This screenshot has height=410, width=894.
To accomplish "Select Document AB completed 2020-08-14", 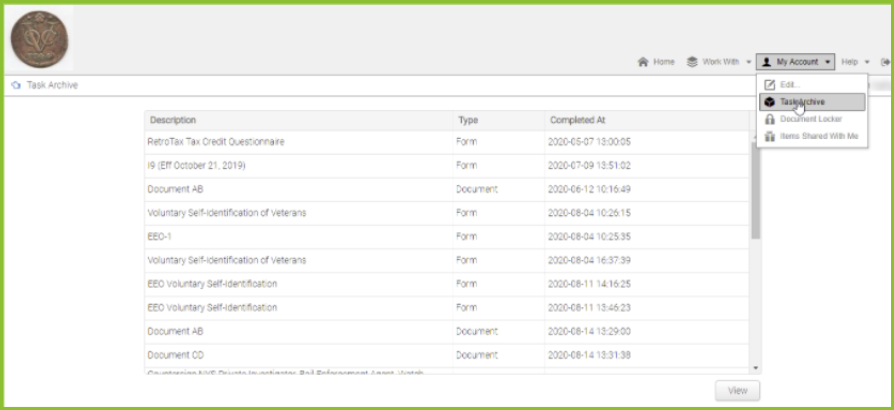I will coord(448,331).
